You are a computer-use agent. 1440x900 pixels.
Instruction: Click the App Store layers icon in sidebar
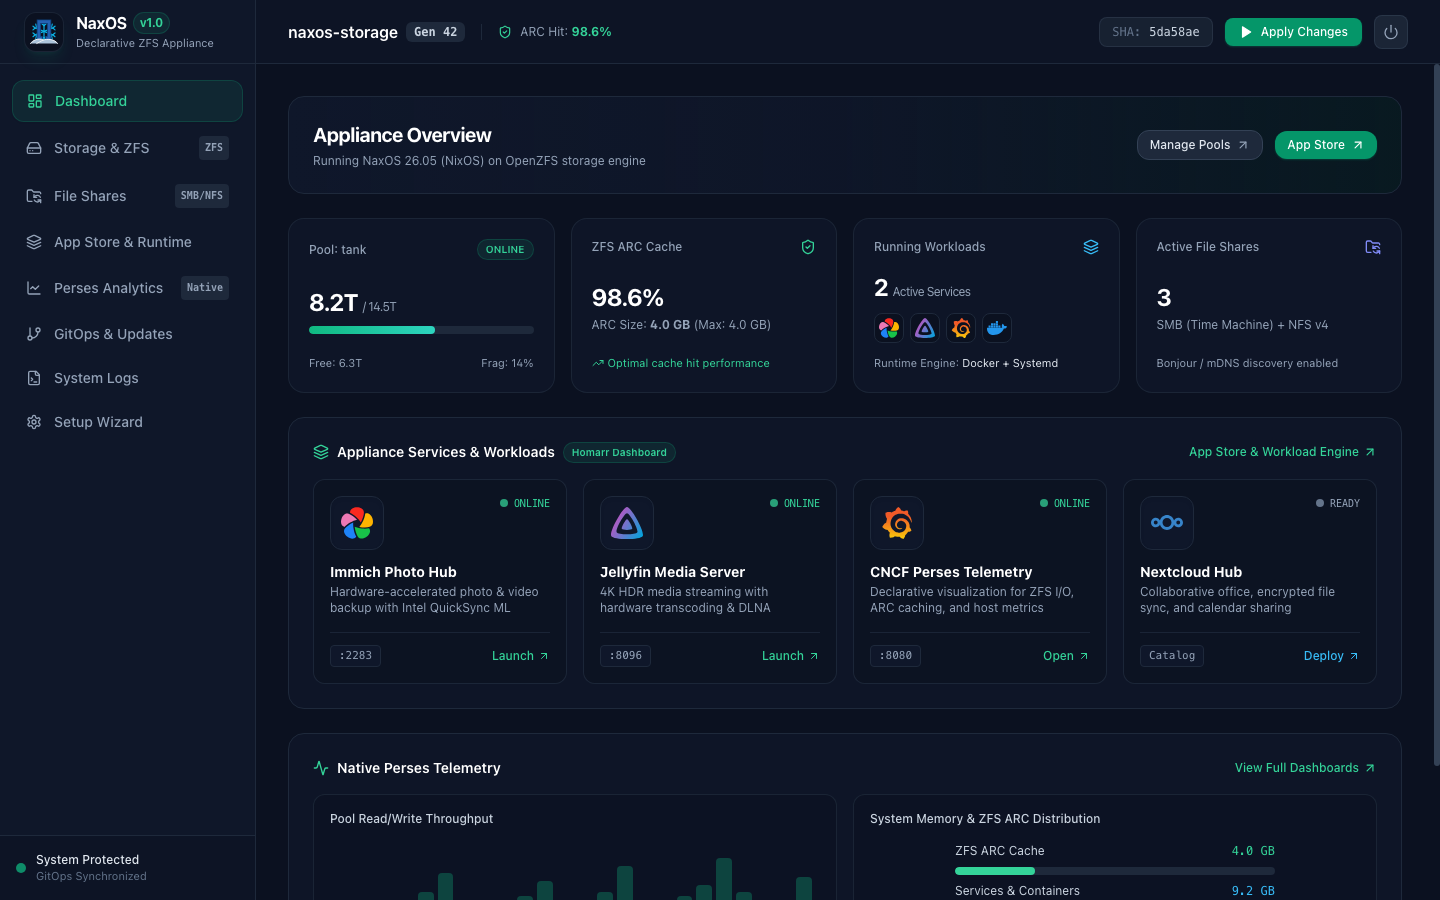[x=34, y=242]
